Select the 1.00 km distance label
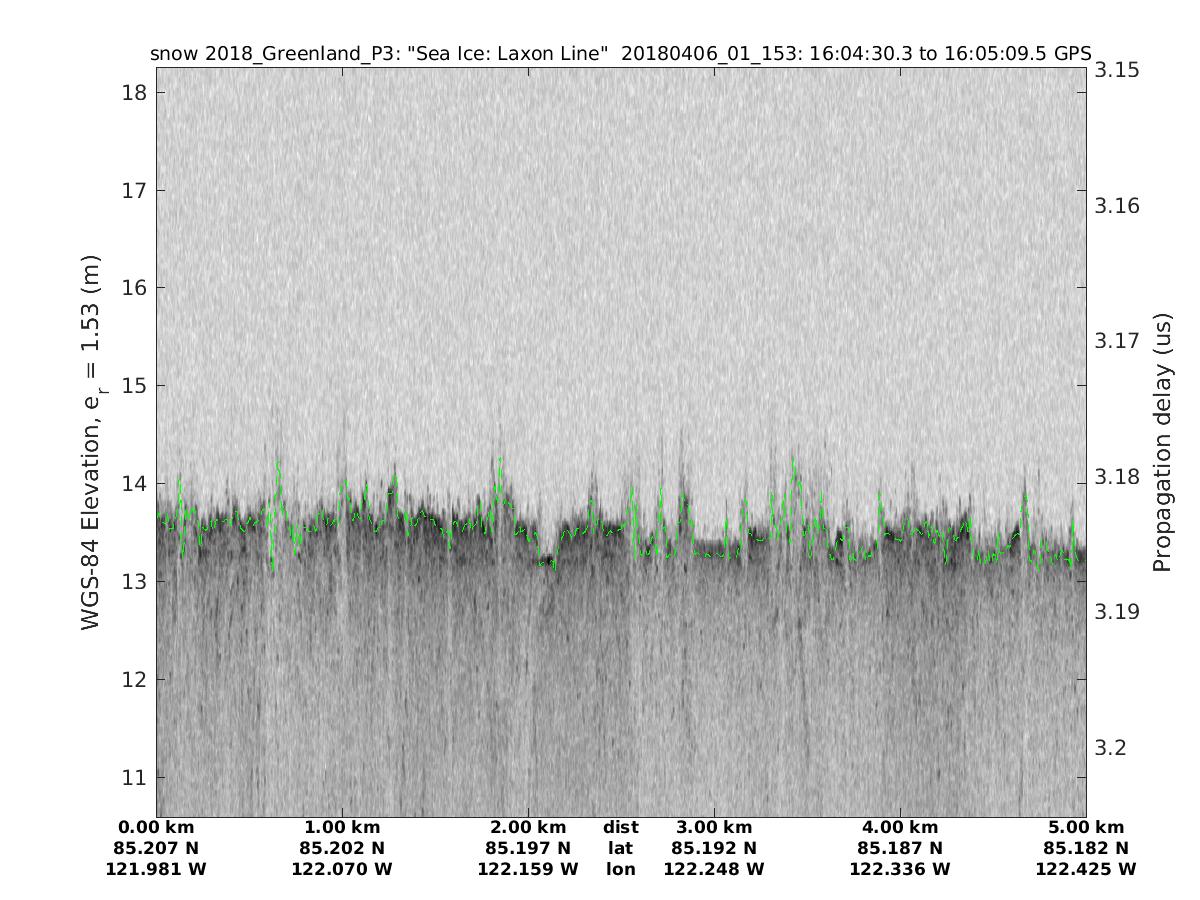Screen dimensions: 1200x900 tap(342, 827)
